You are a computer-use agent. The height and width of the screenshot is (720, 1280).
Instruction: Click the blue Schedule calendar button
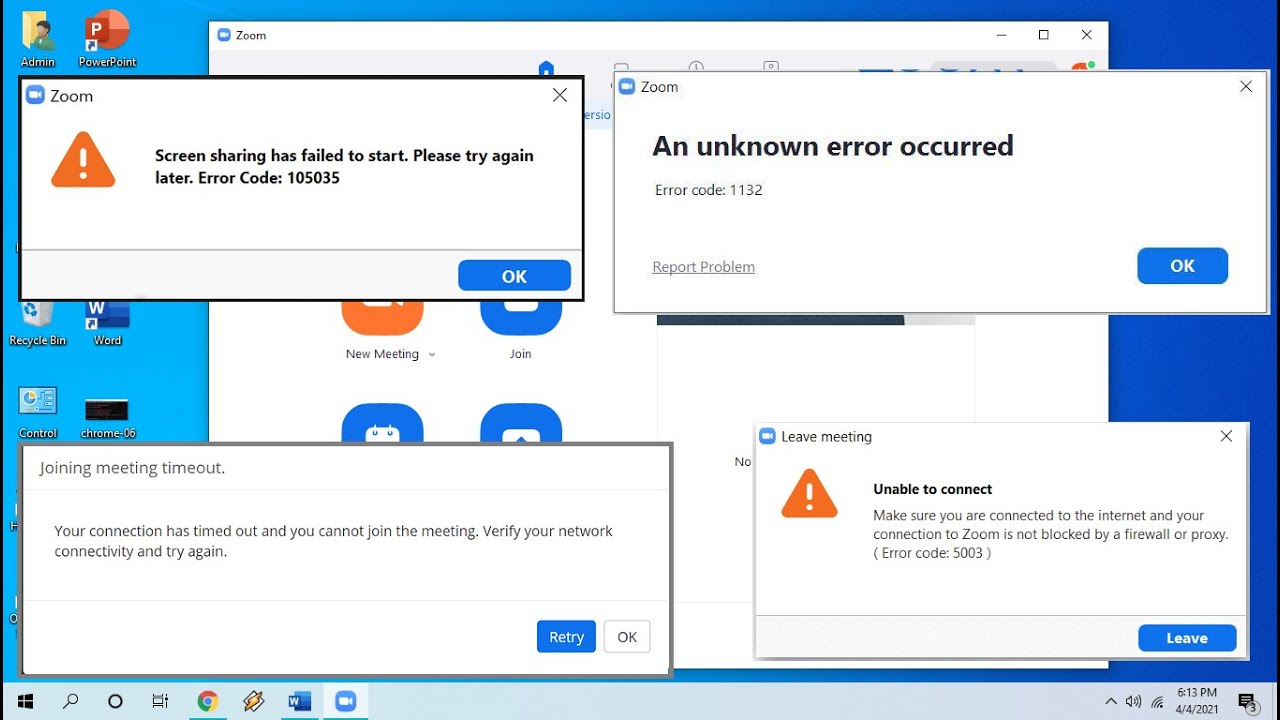click(382, 423)
